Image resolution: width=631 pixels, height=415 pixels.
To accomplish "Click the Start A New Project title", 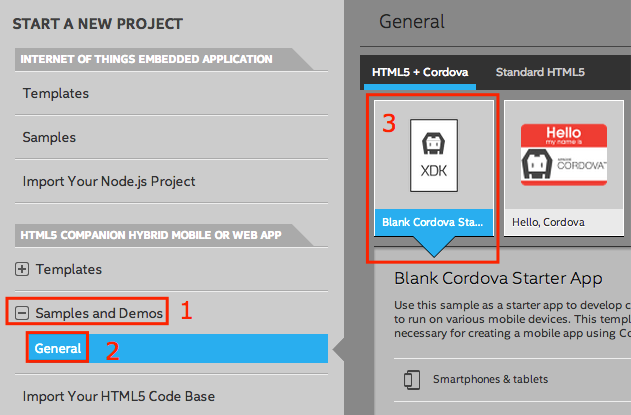I will pyautogui.click(x=98, y=24).
